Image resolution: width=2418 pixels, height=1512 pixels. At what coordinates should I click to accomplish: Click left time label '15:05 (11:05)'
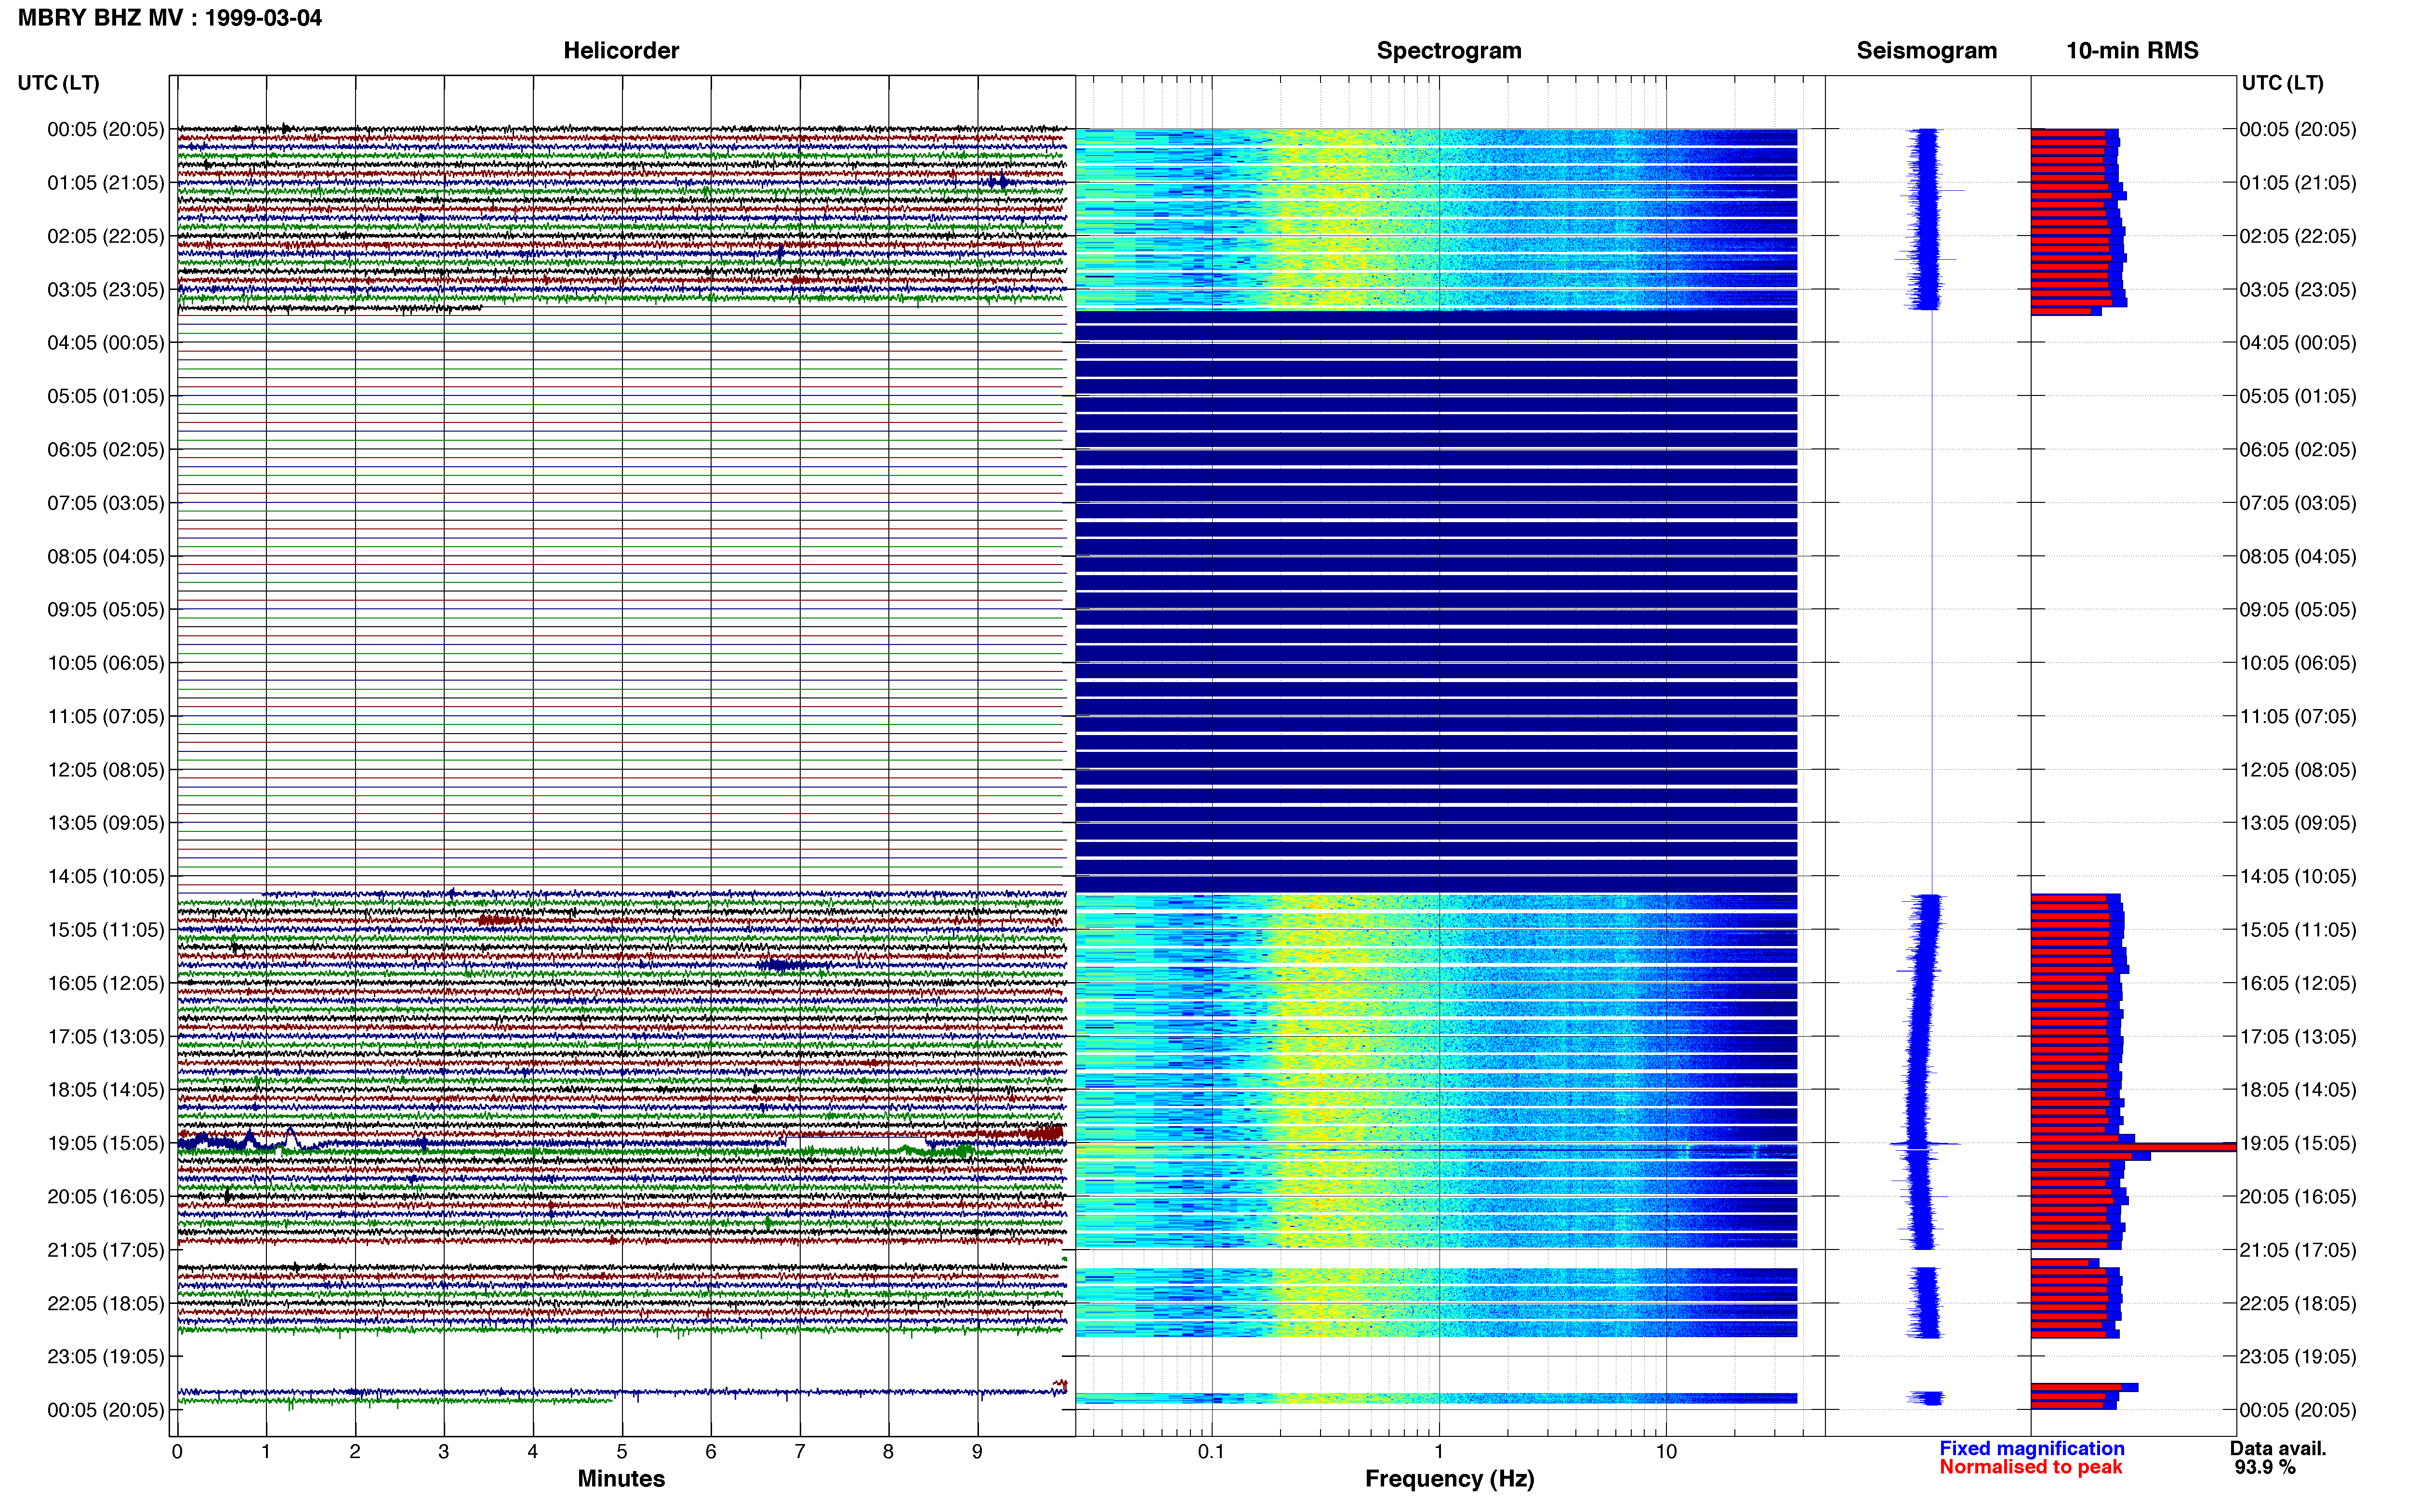[106, 930]
